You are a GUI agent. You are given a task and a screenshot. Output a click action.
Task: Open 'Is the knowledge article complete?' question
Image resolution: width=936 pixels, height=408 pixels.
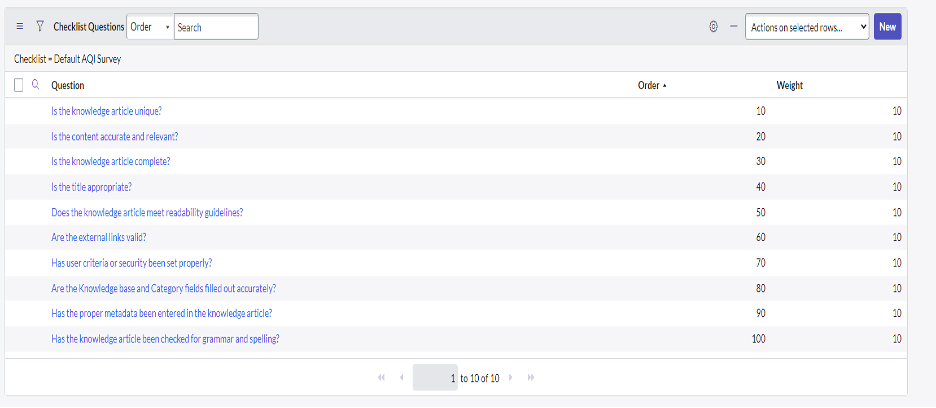pos(111,161)
